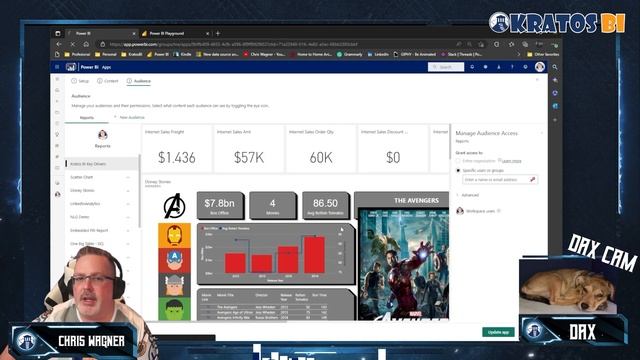Open the Power BI app launcher waffle icon
Screen dimensions: 640x360
coord(57,67)
